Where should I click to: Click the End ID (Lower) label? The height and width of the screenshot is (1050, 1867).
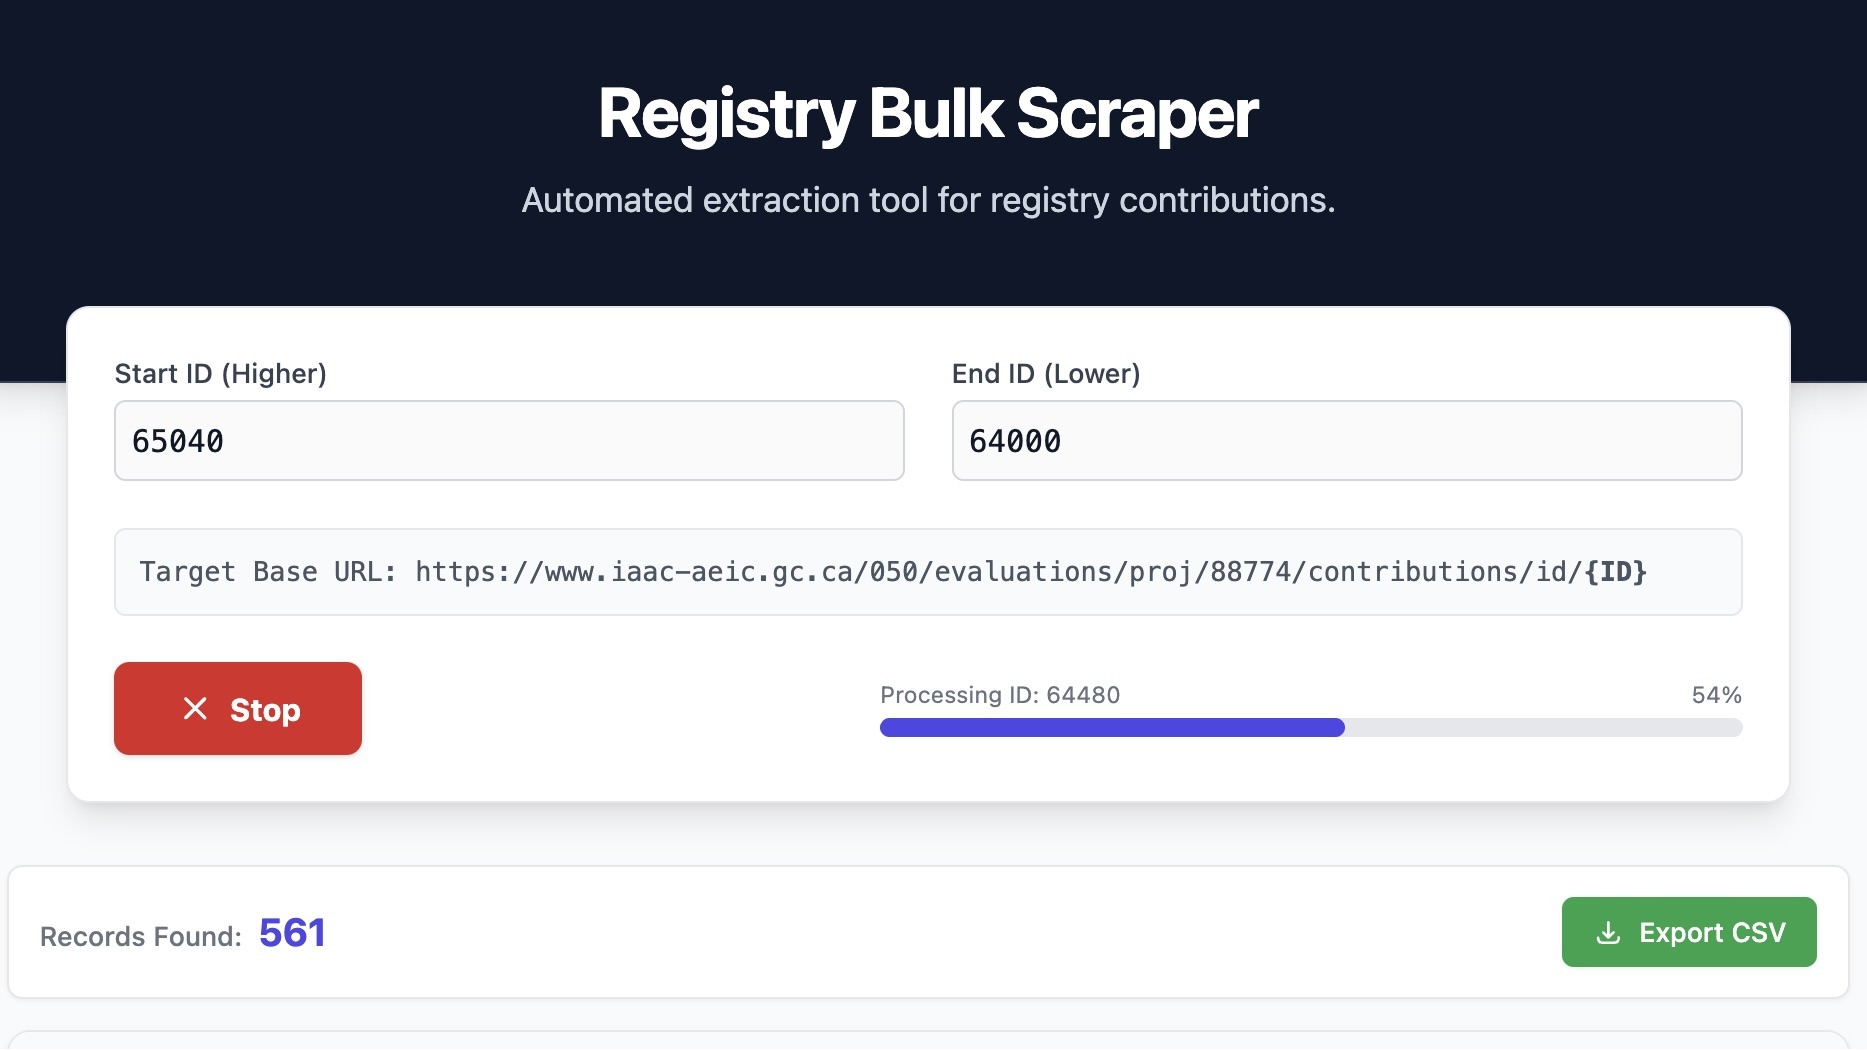click(x=1045, y=373)
